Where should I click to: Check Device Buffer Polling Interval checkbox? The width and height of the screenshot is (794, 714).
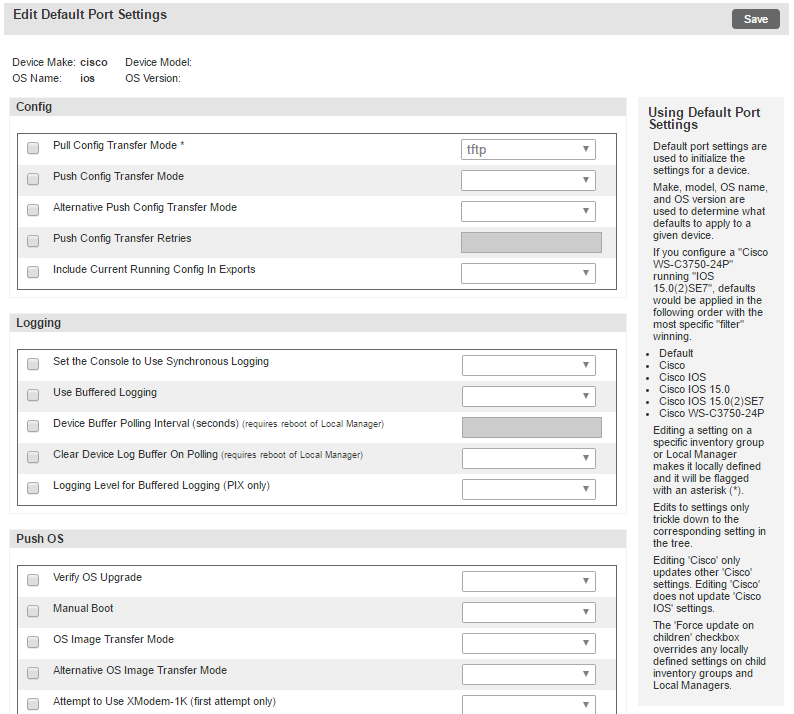[x=33, y=426]
